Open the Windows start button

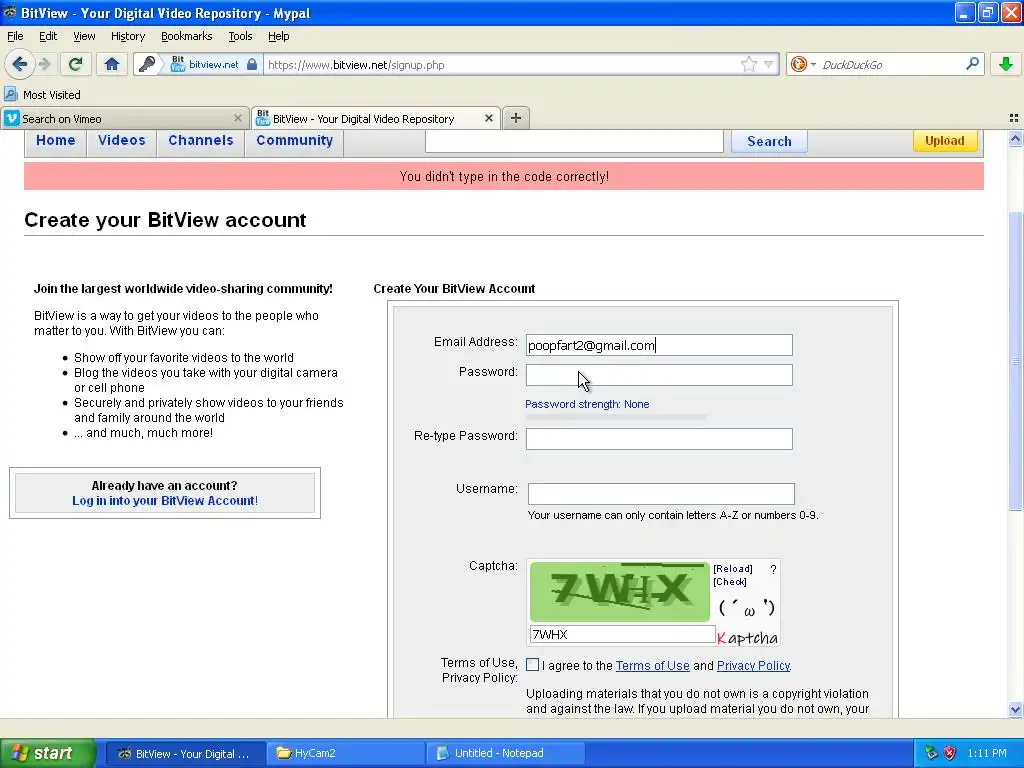[x=48, y=753]
